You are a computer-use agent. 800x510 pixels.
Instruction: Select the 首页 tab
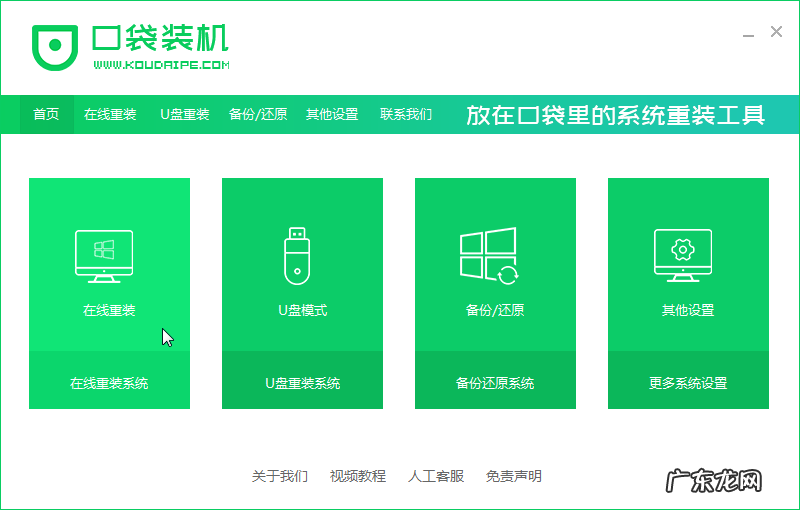[x=46, y=114]
